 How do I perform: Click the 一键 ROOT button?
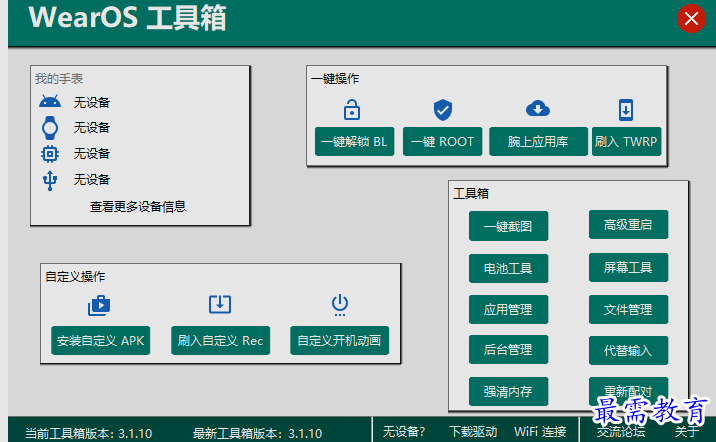pyautogui.click(x=442, y=142)
